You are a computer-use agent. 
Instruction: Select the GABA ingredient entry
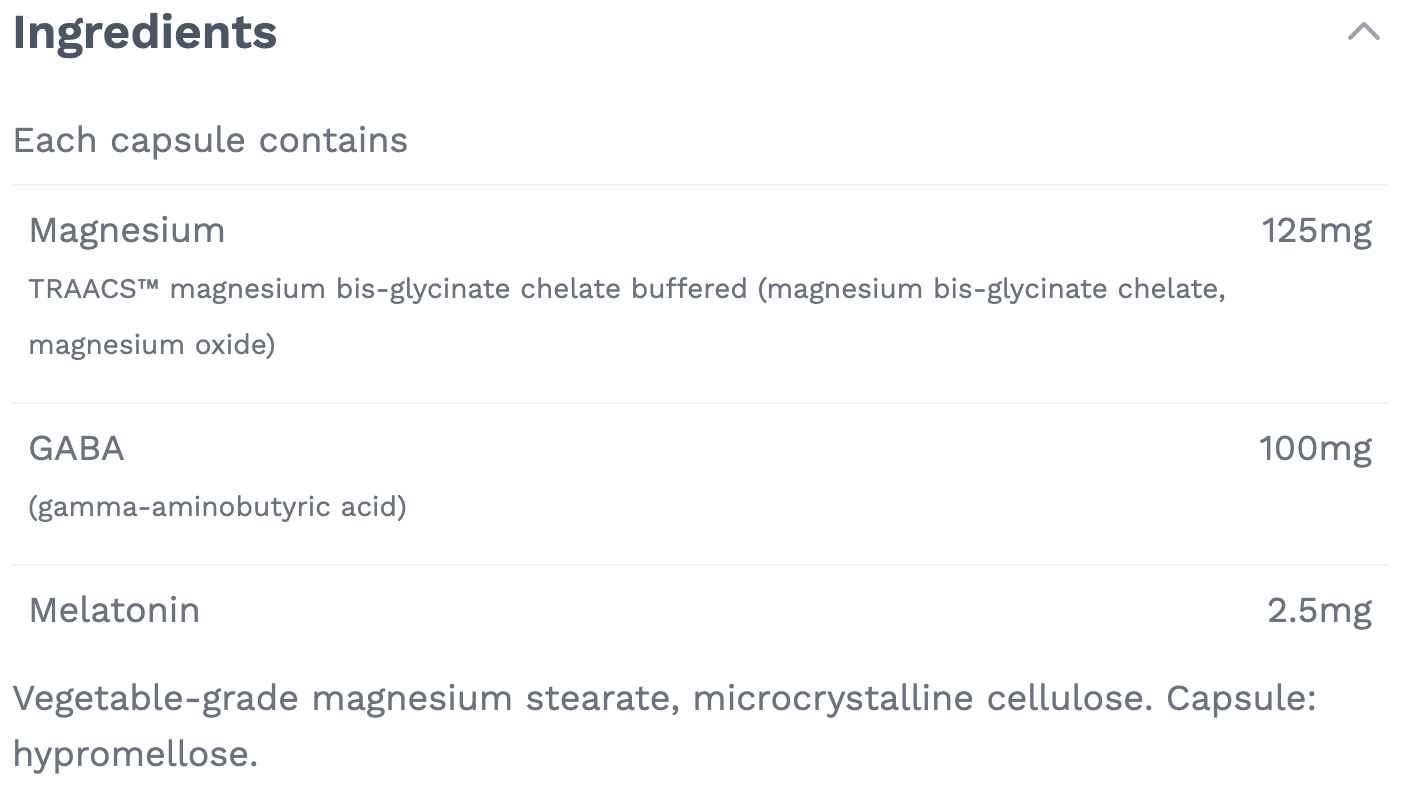77,449
